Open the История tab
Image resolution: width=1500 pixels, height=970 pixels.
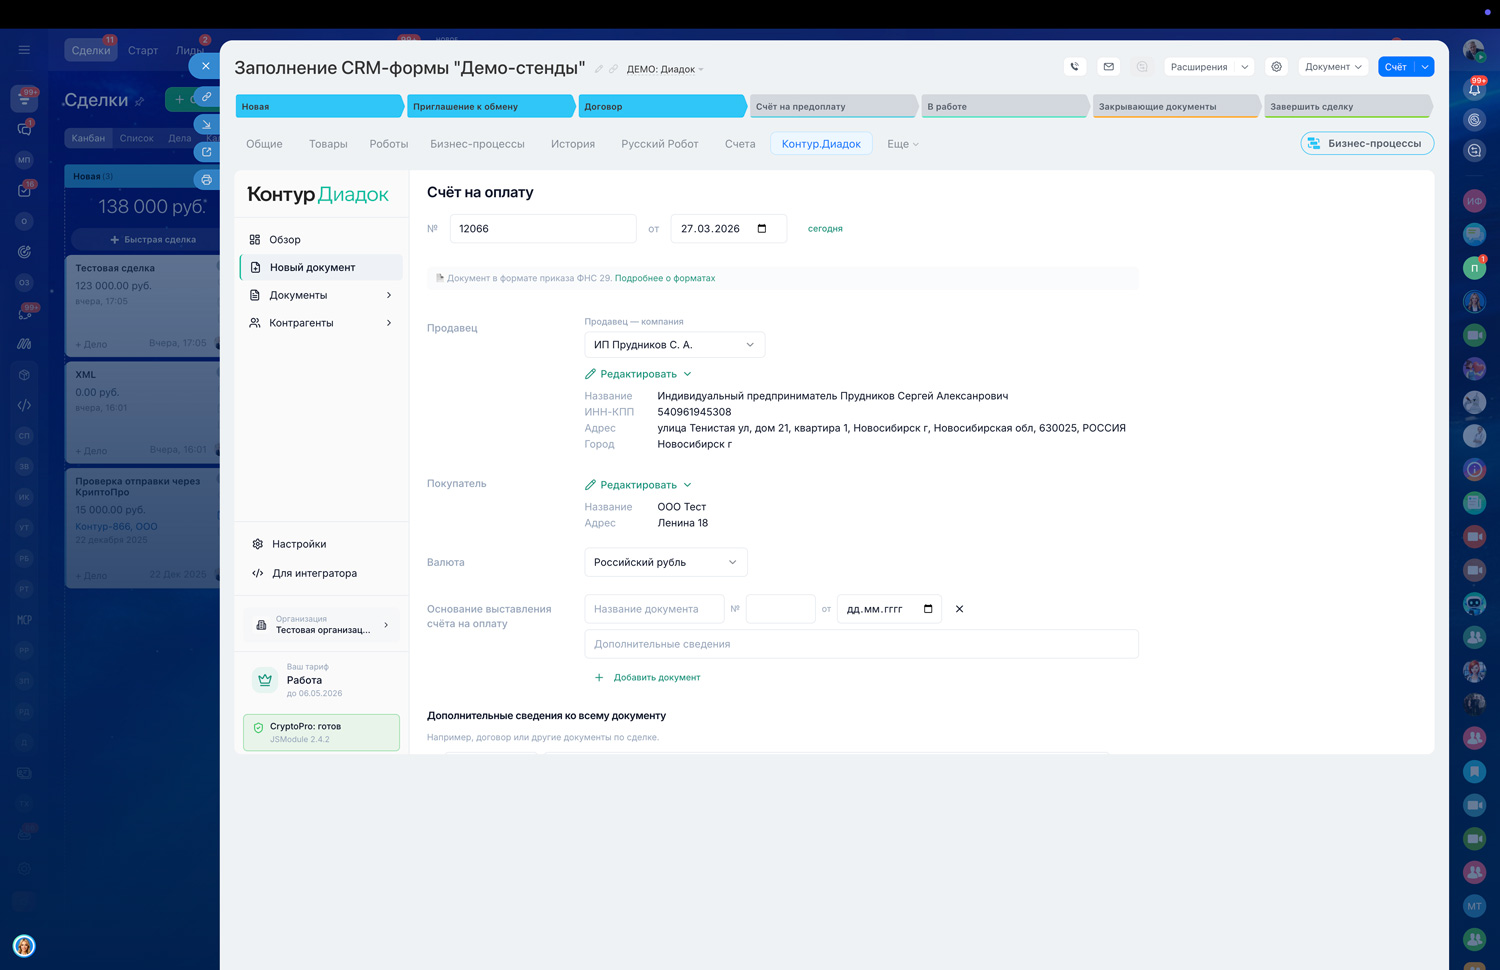pyautogui.click(x=573, y=144)
